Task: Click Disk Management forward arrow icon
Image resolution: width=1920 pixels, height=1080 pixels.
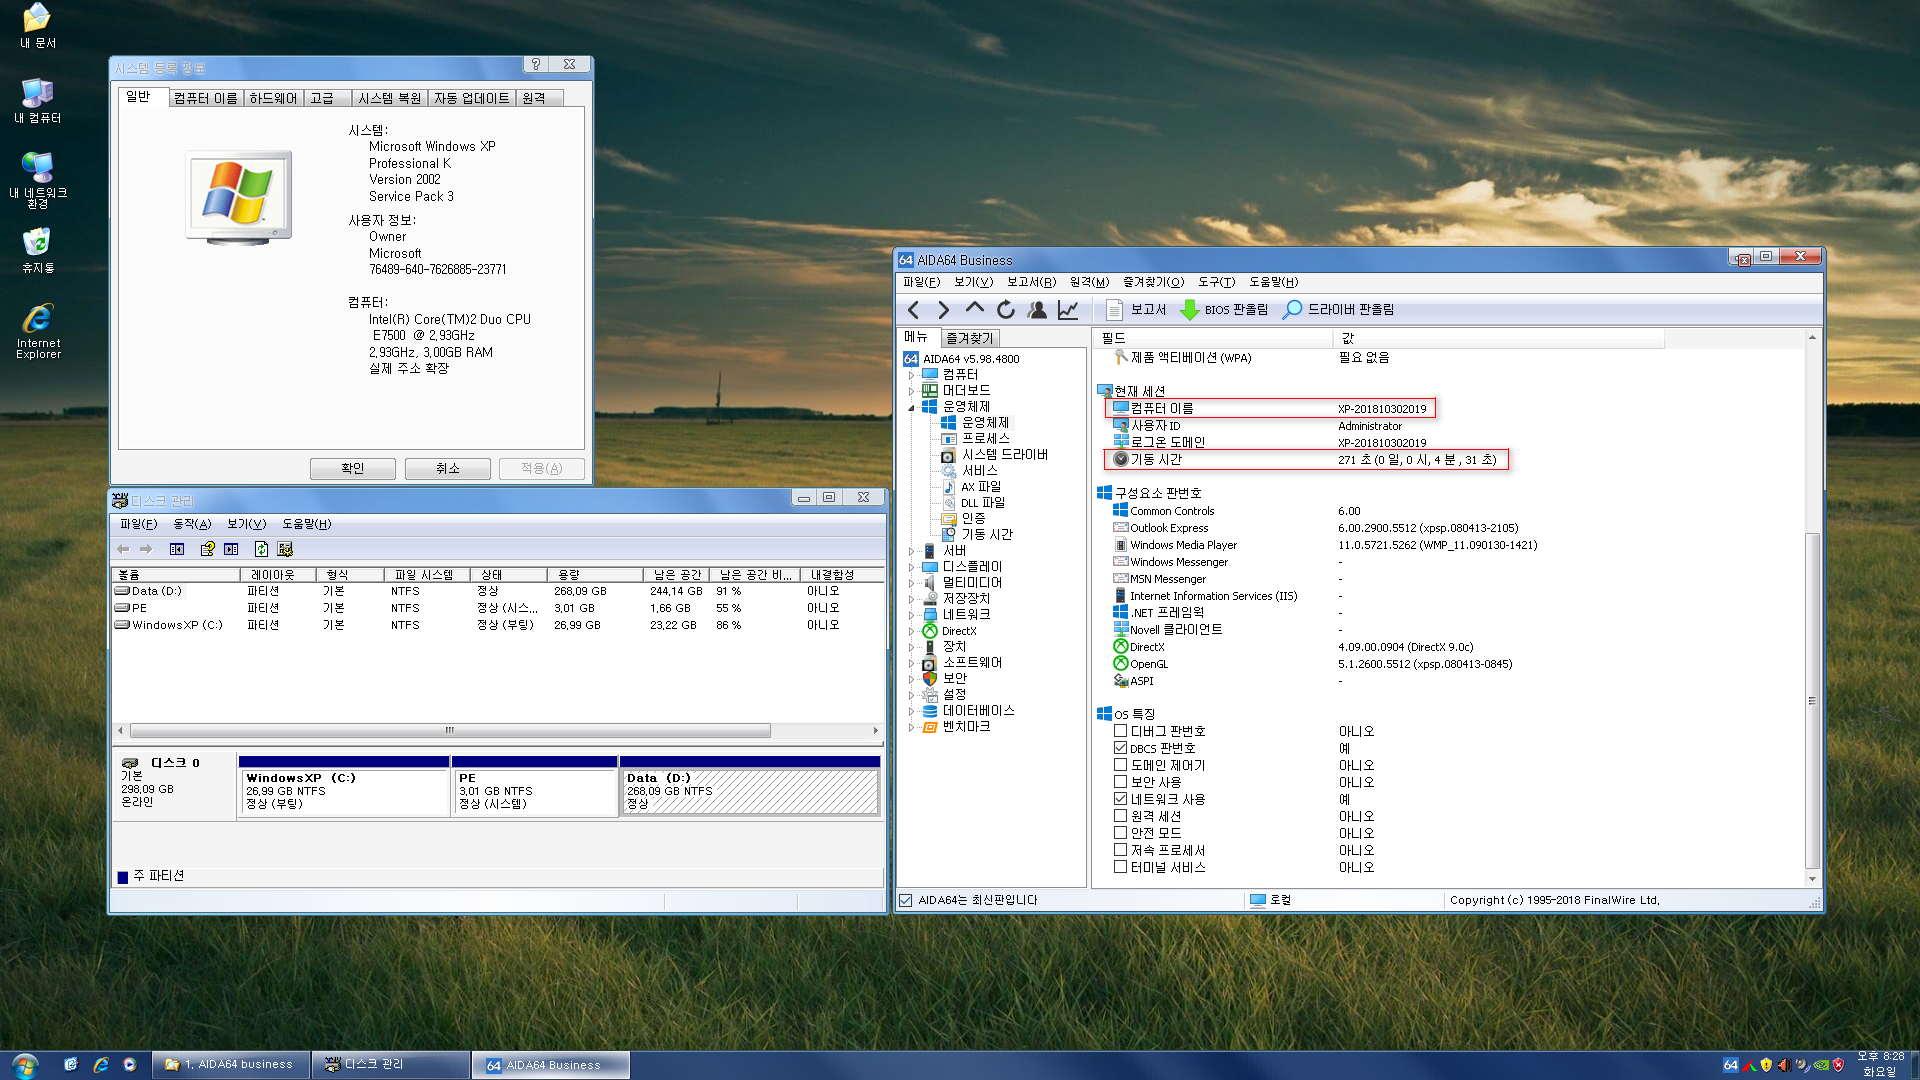Action: (146, 549)
